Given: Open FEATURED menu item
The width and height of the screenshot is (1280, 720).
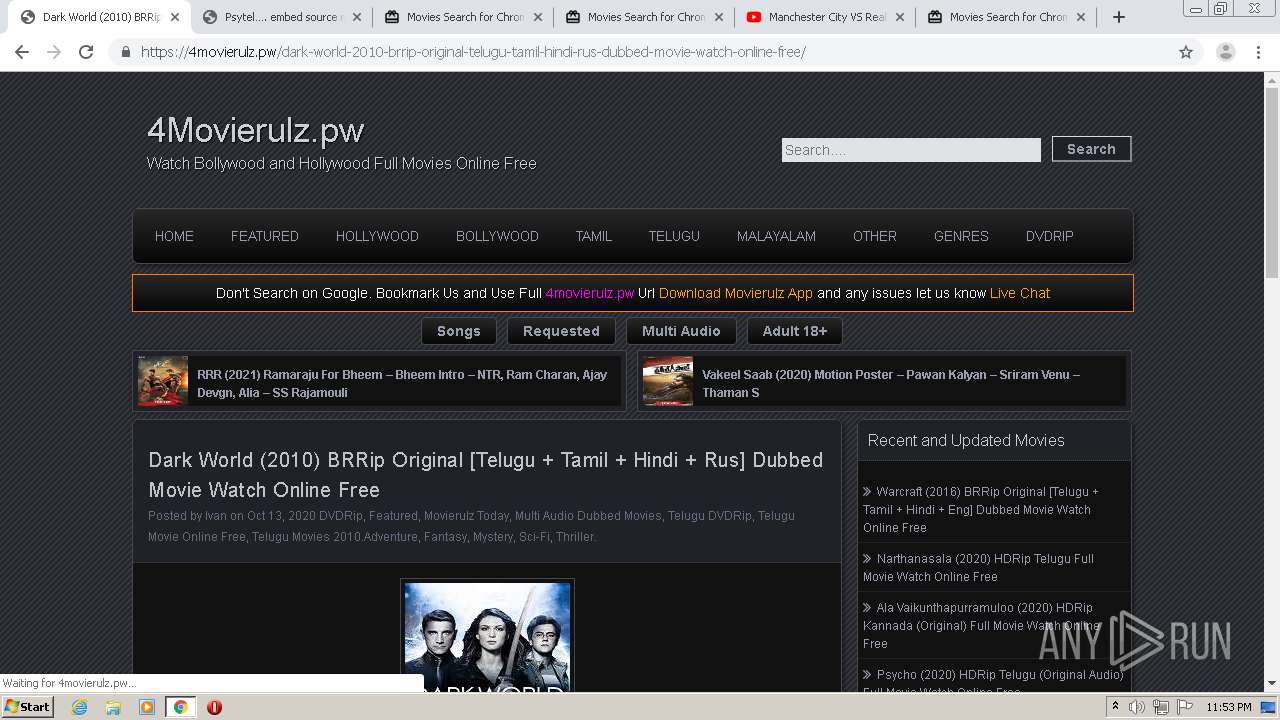Looking at the screenshot, I should point(265,236).
